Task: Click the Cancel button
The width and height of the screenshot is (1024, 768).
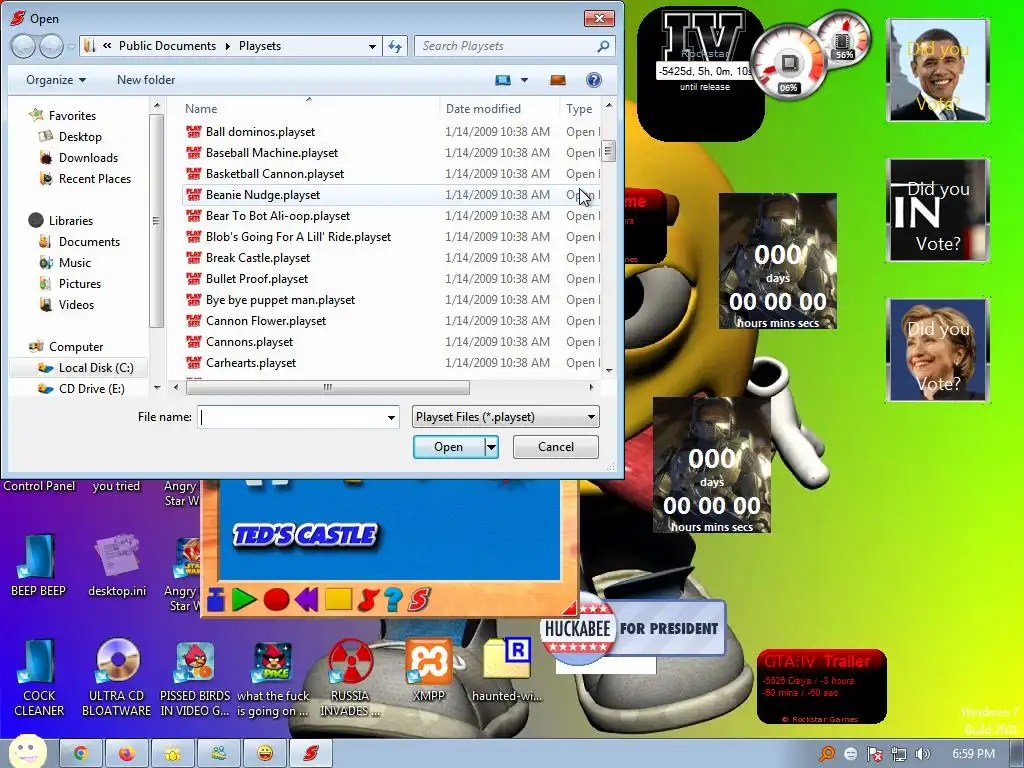Action: tap(556, 447)
